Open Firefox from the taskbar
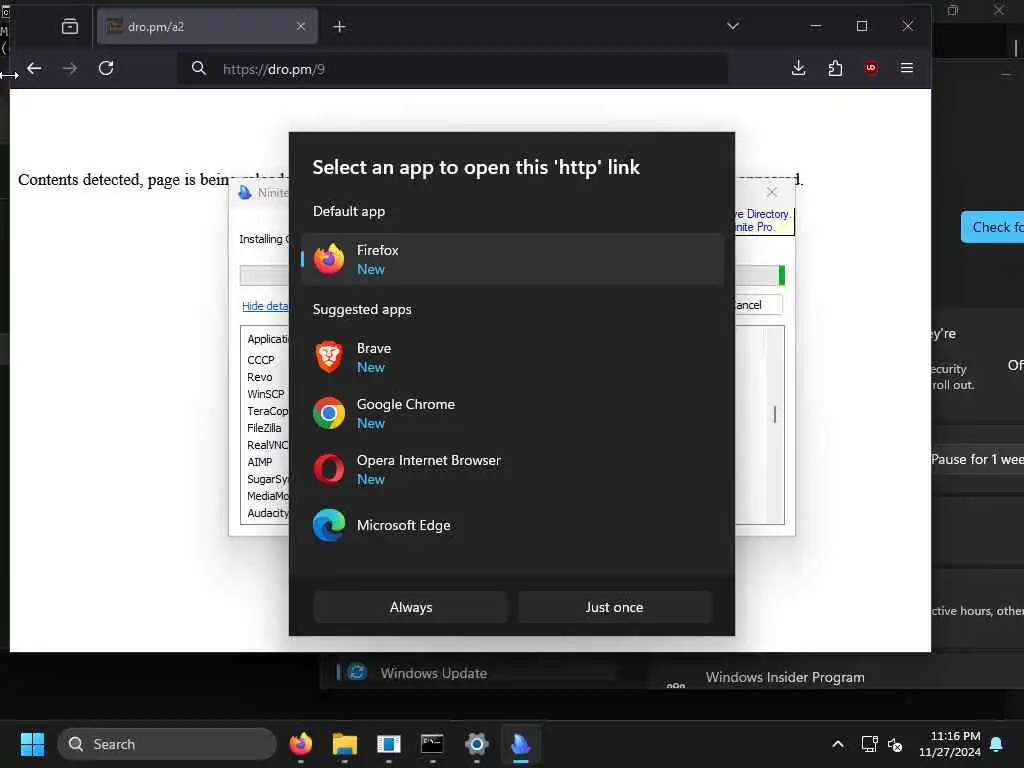 300,744
